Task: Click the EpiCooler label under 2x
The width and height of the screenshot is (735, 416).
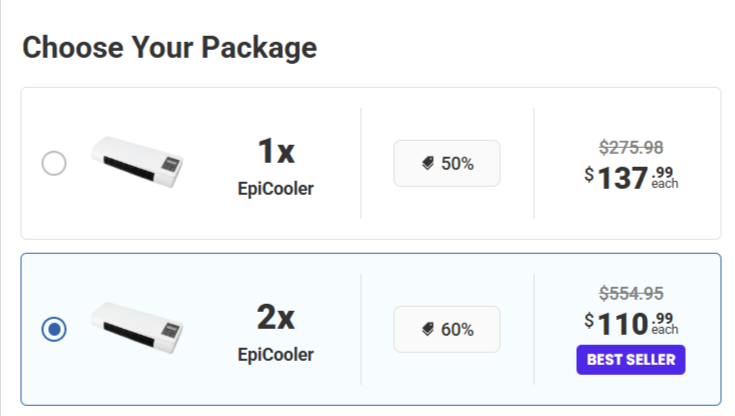Action: coord(276,355)
